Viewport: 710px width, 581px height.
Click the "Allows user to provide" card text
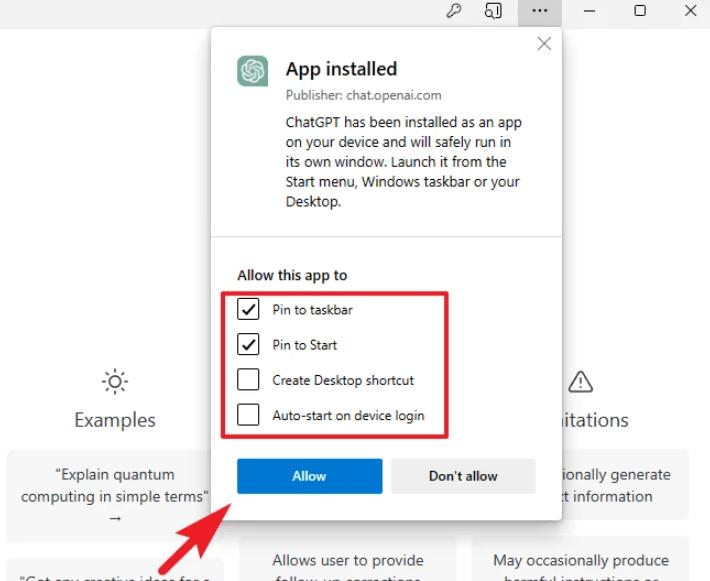click(348, 561)
